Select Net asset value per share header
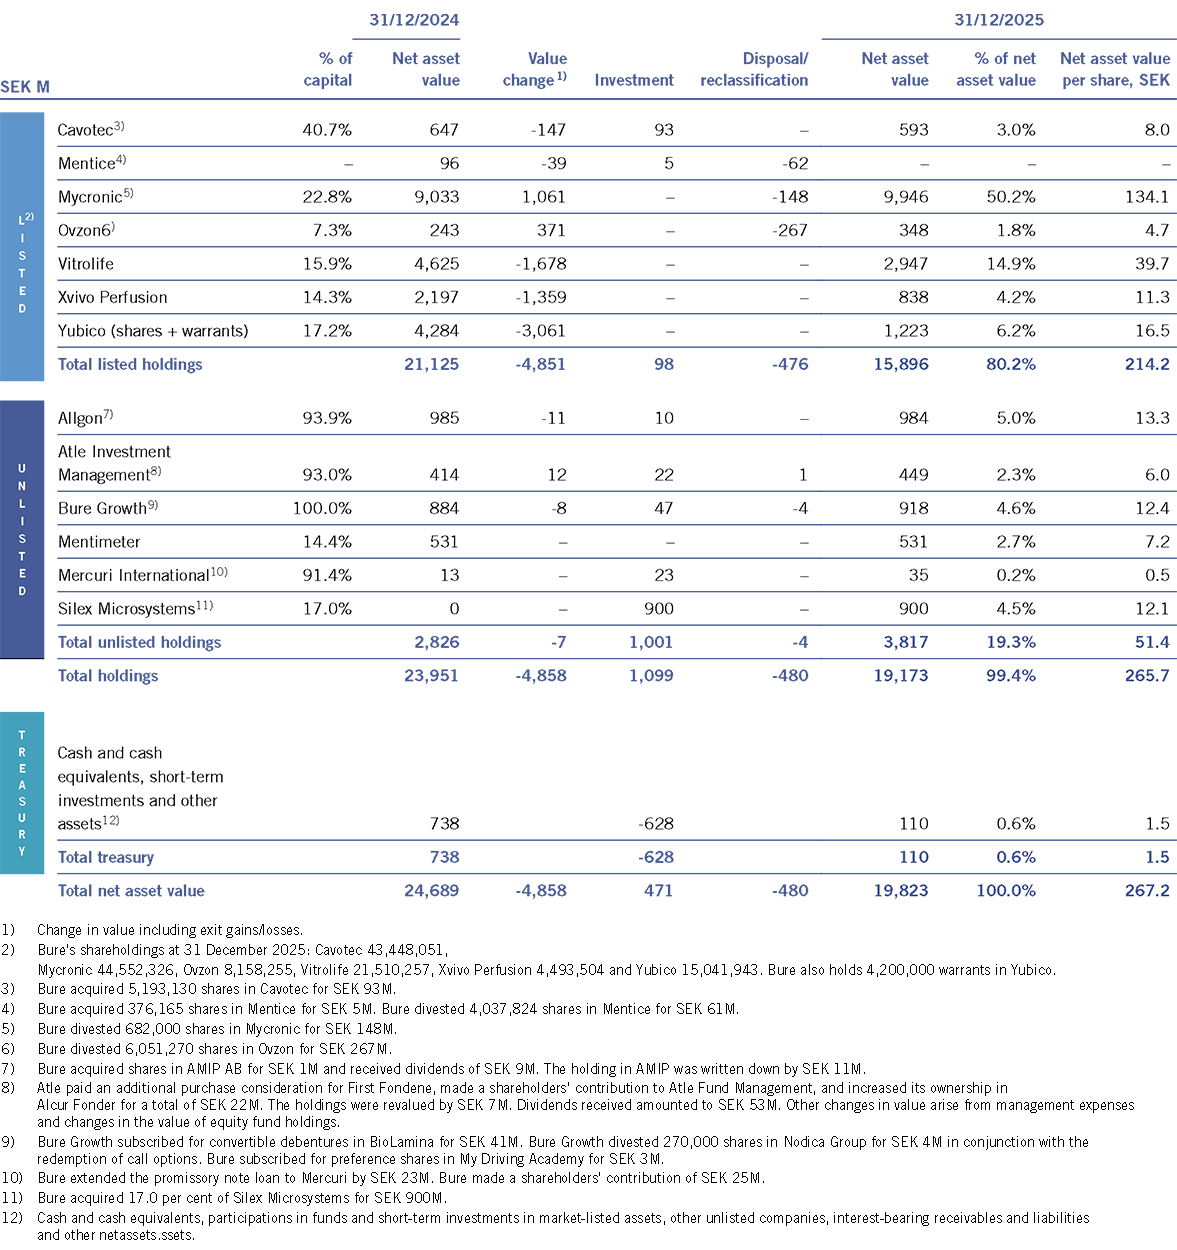 point(1115,69)
